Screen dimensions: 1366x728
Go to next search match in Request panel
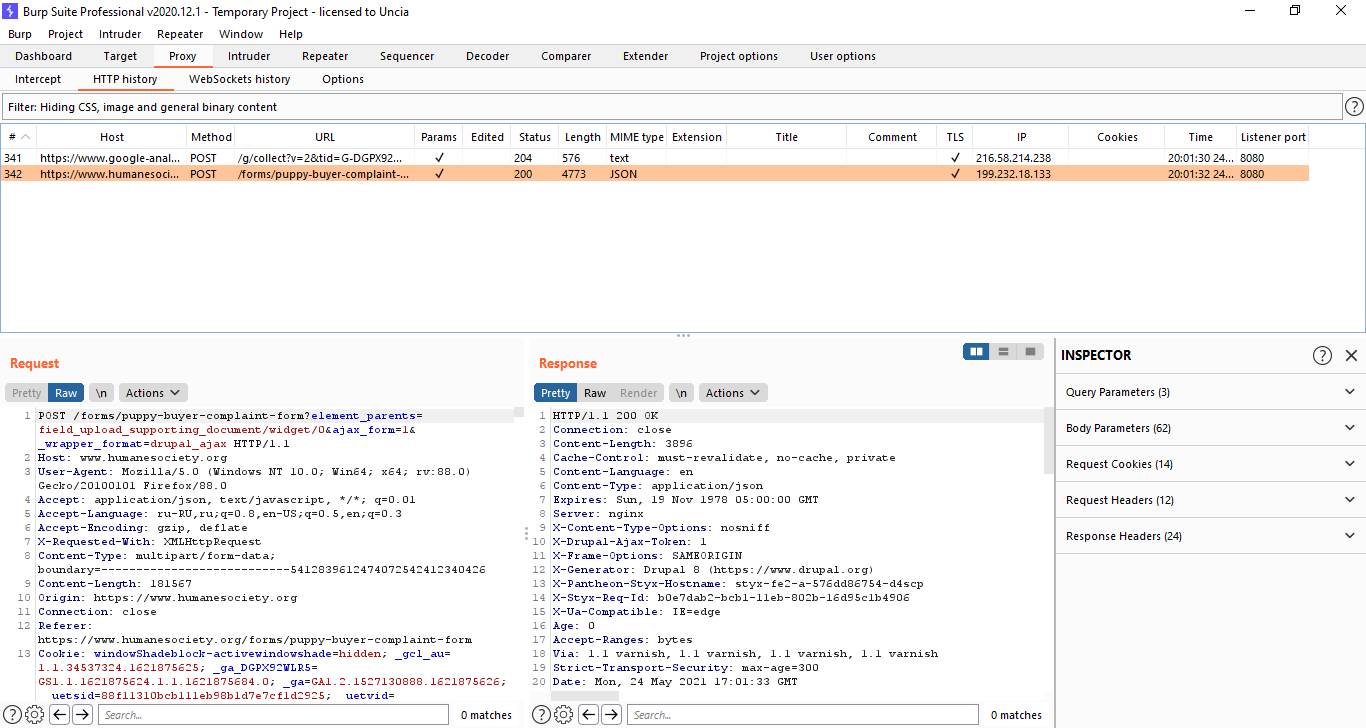(82, 714)
